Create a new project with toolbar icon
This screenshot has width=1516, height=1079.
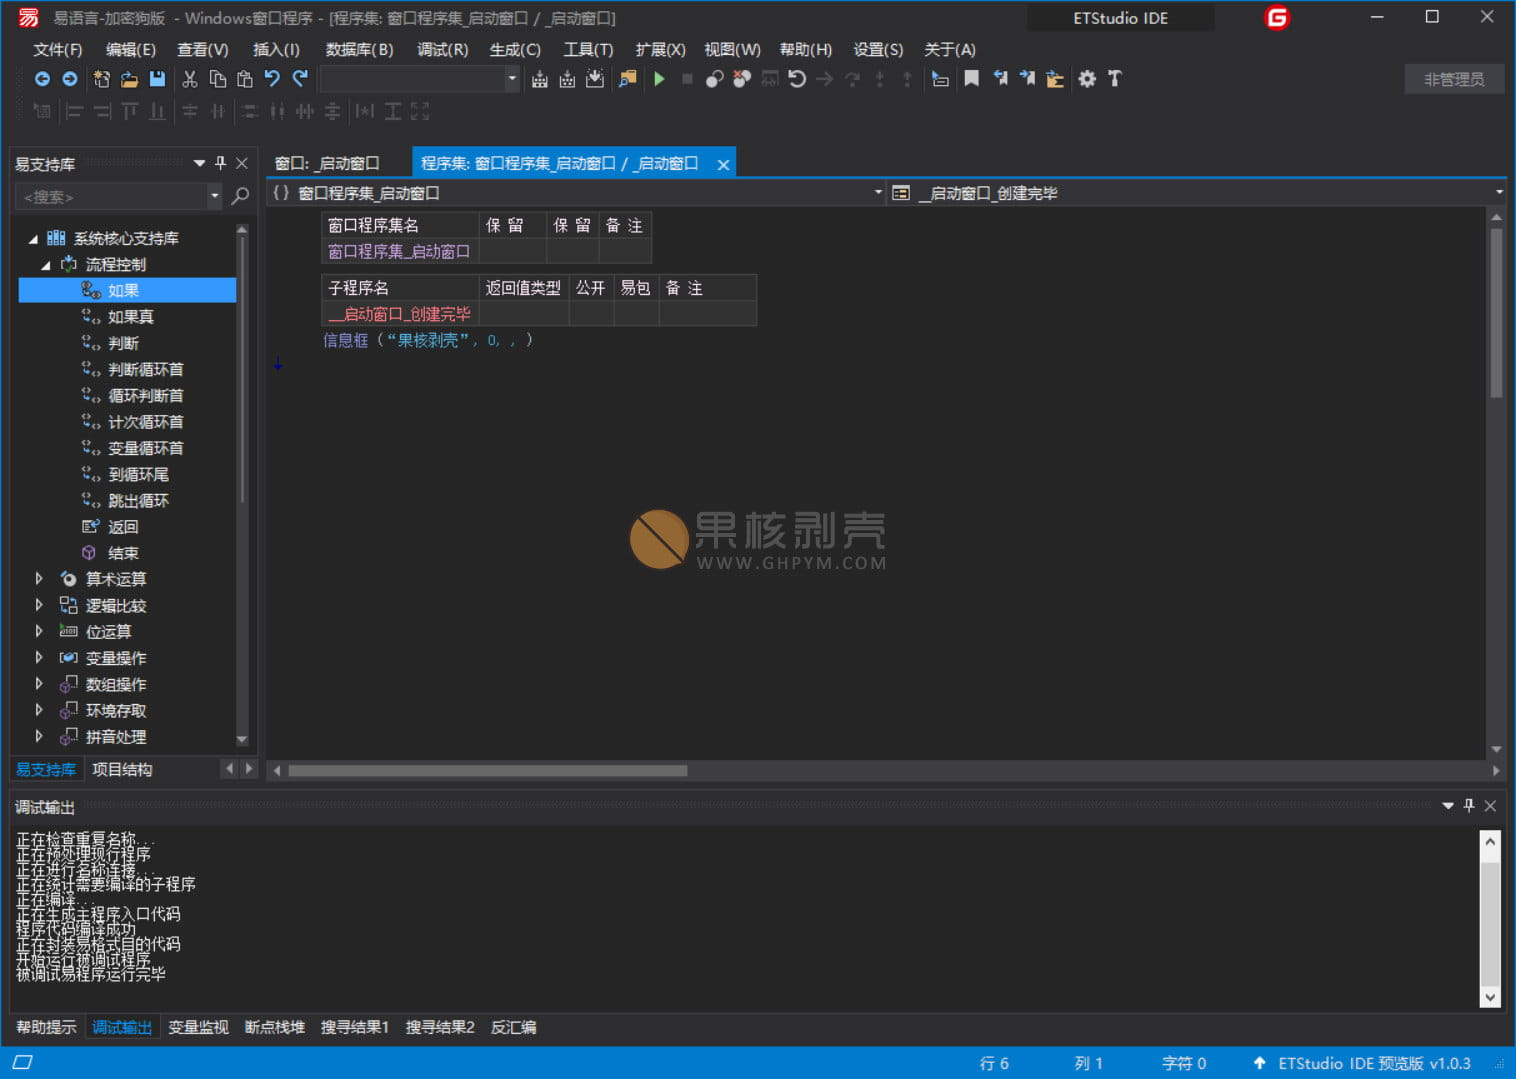[101, 79]
